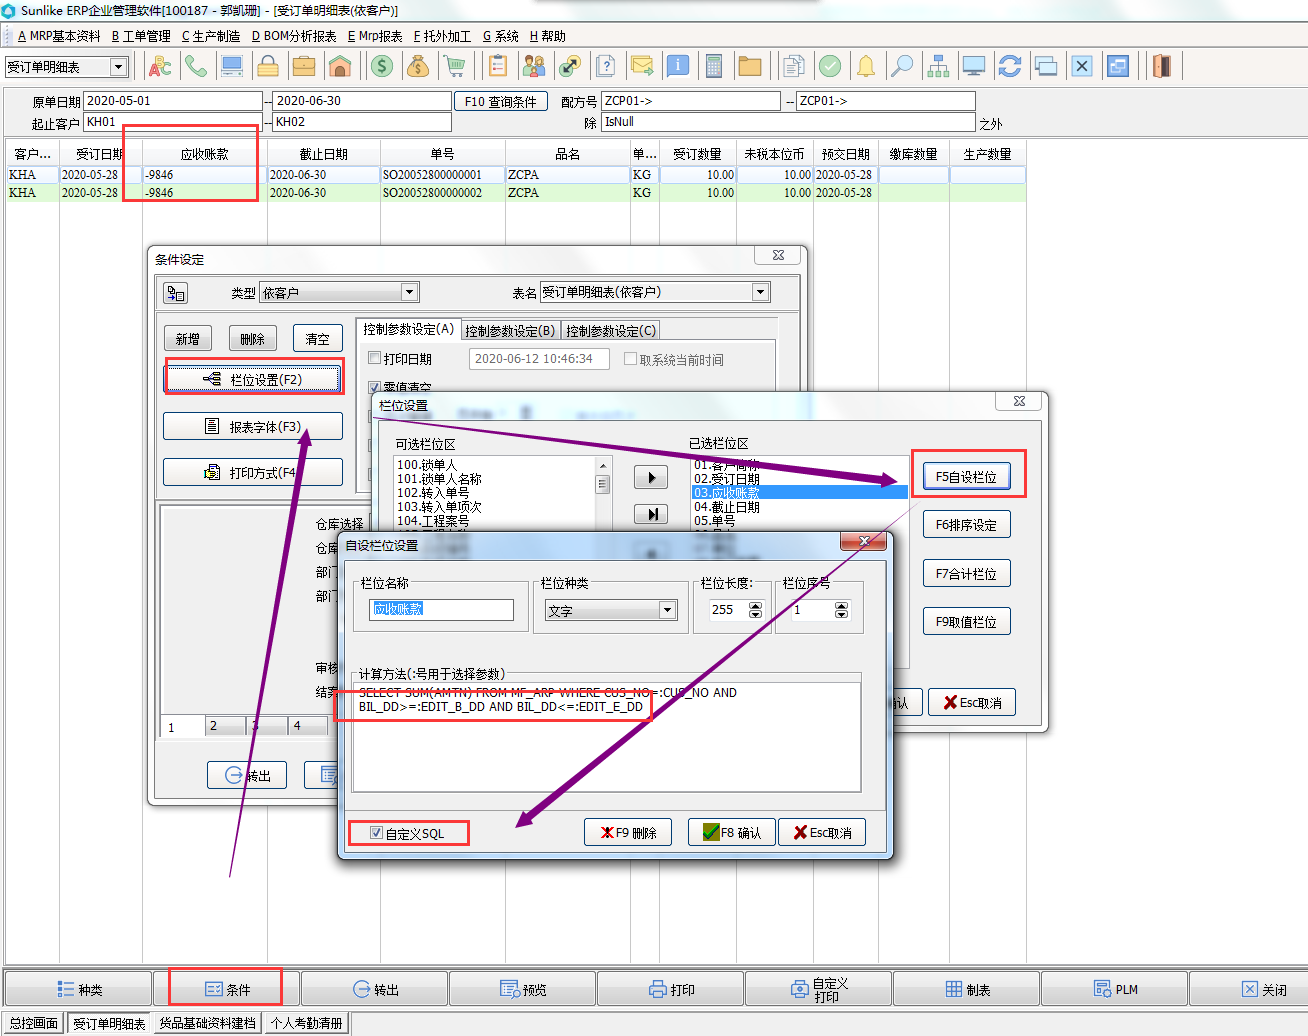Click the 栏位名称 input field
Screen dimensions: 1308x1036
(x=441, y=609)
